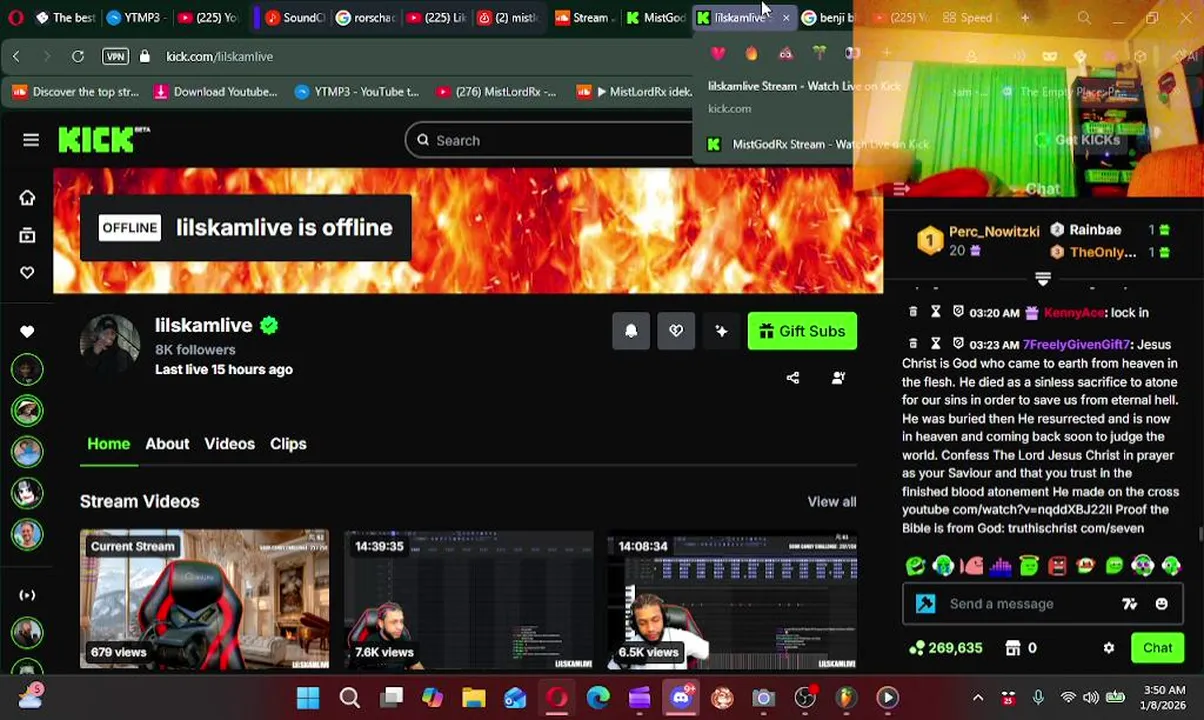Viewport: 1204px width, 720px height.
Task: Open the taskbar volume control
Action: (1091, 698)
